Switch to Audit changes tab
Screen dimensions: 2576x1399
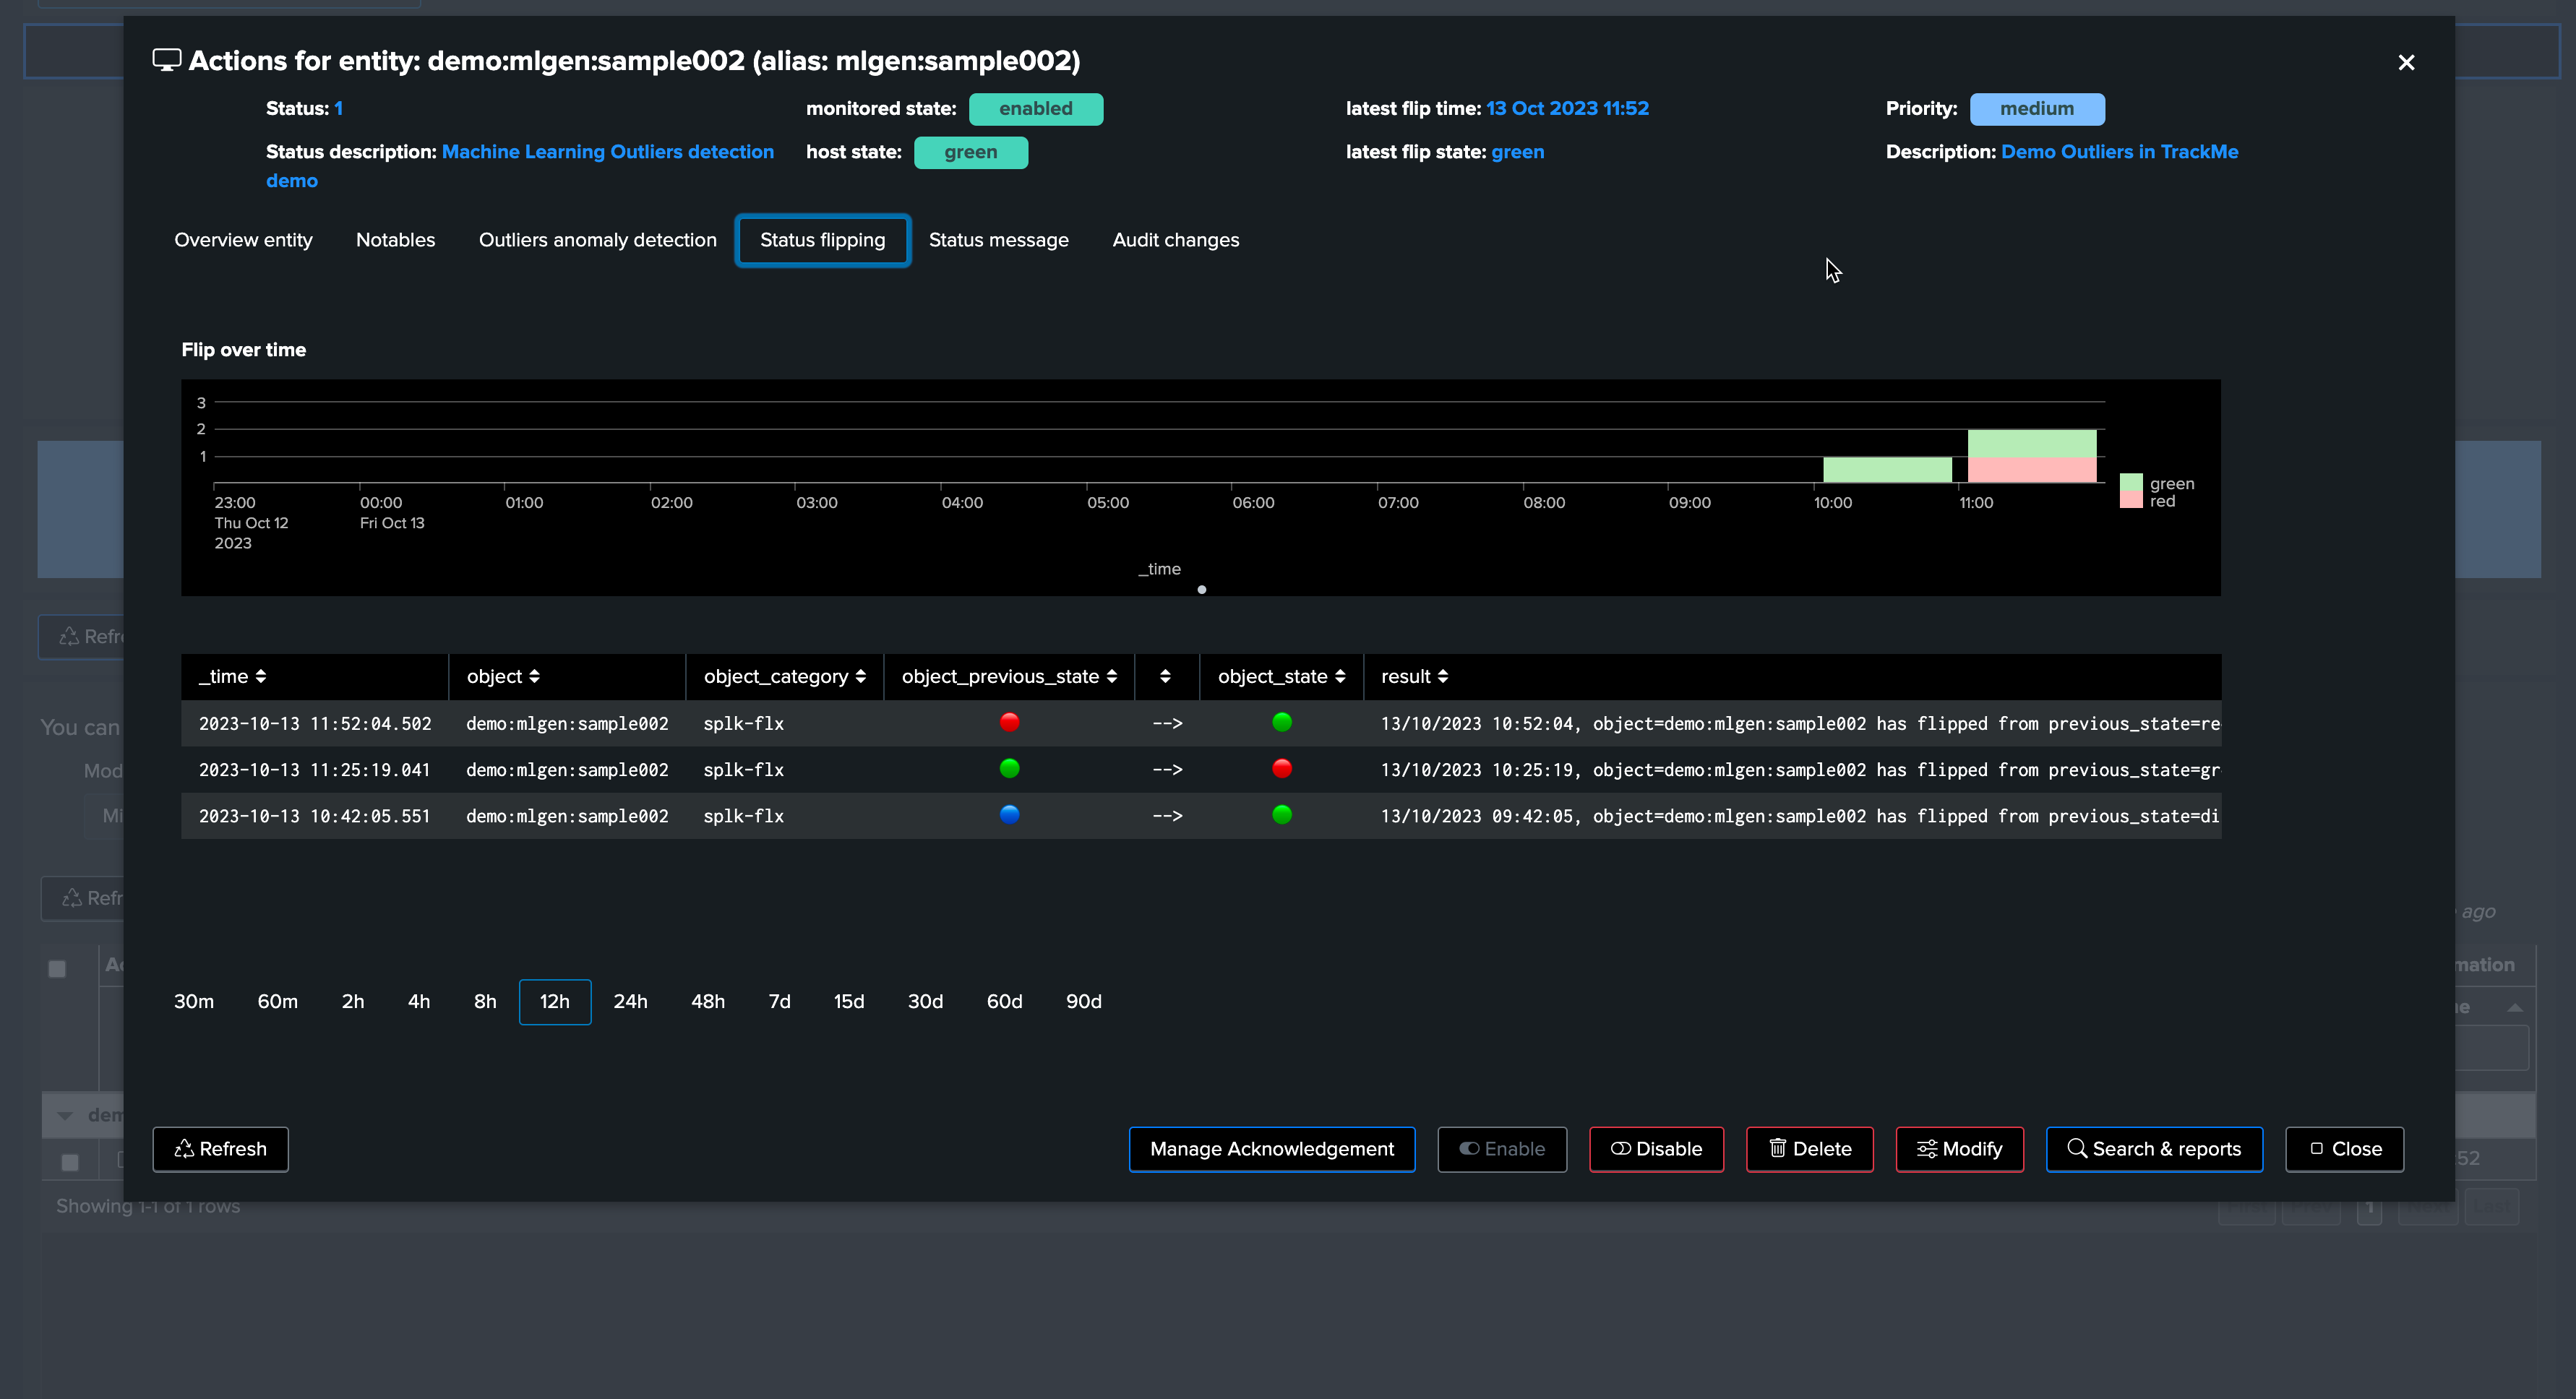coord(1175,240)
